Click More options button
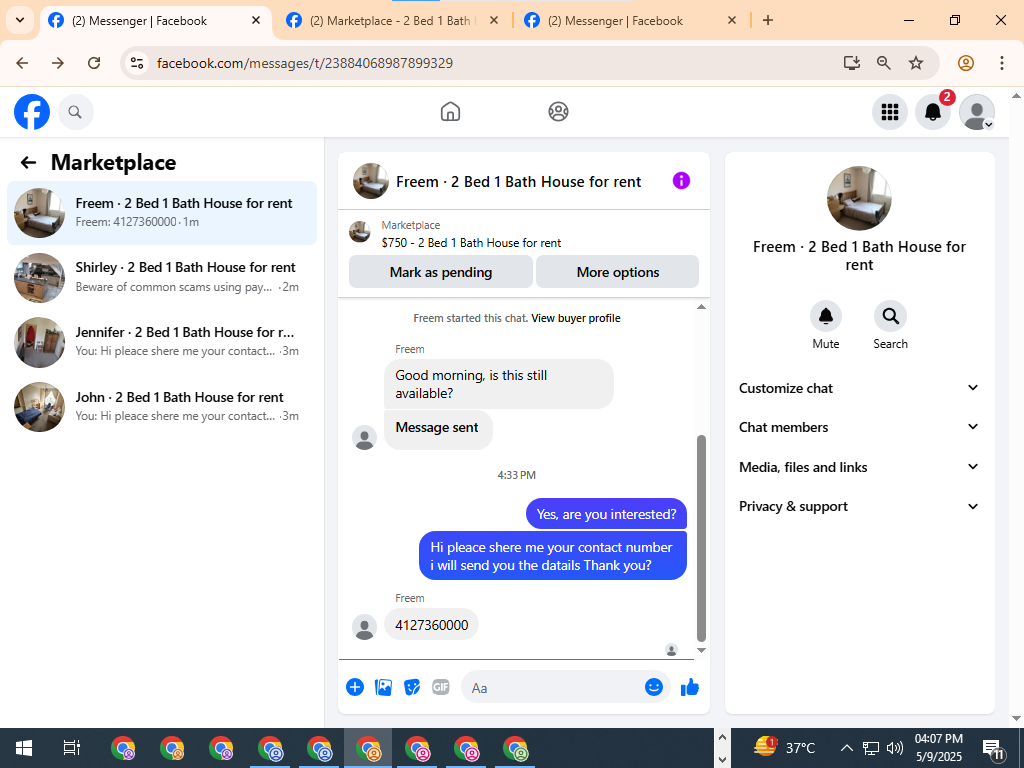Image resolution: width=1024 pixels, height=768 pixels. [617, 272]
